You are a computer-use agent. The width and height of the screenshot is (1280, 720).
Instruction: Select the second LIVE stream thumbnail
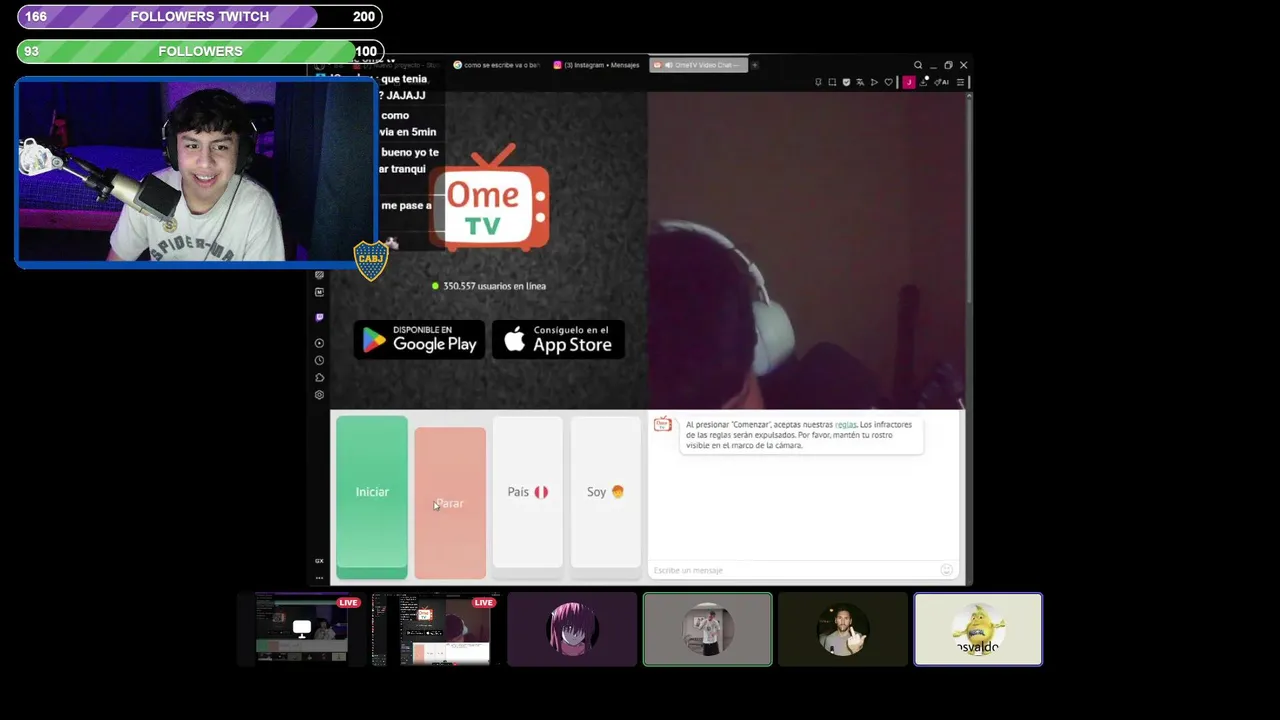pyautogui.click(x=436, y=628)
